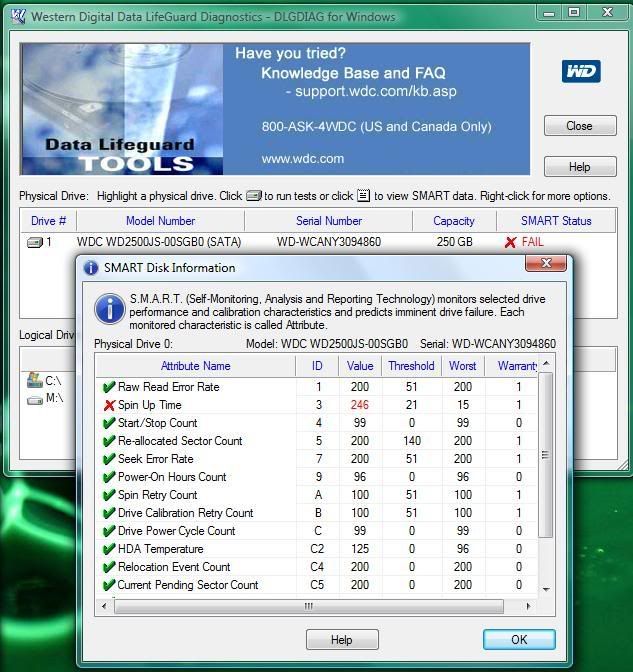Open Help in the SMART dialog

(342, 640)
